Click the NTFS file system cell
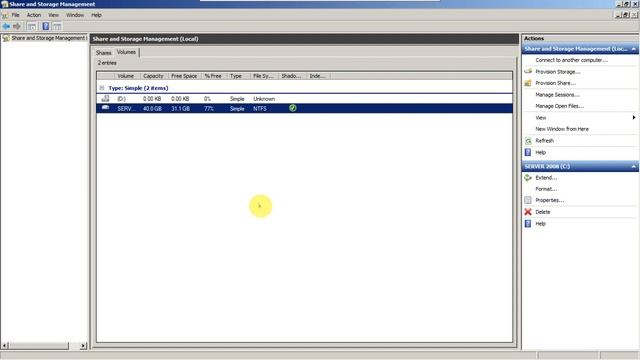 point(260,109)
